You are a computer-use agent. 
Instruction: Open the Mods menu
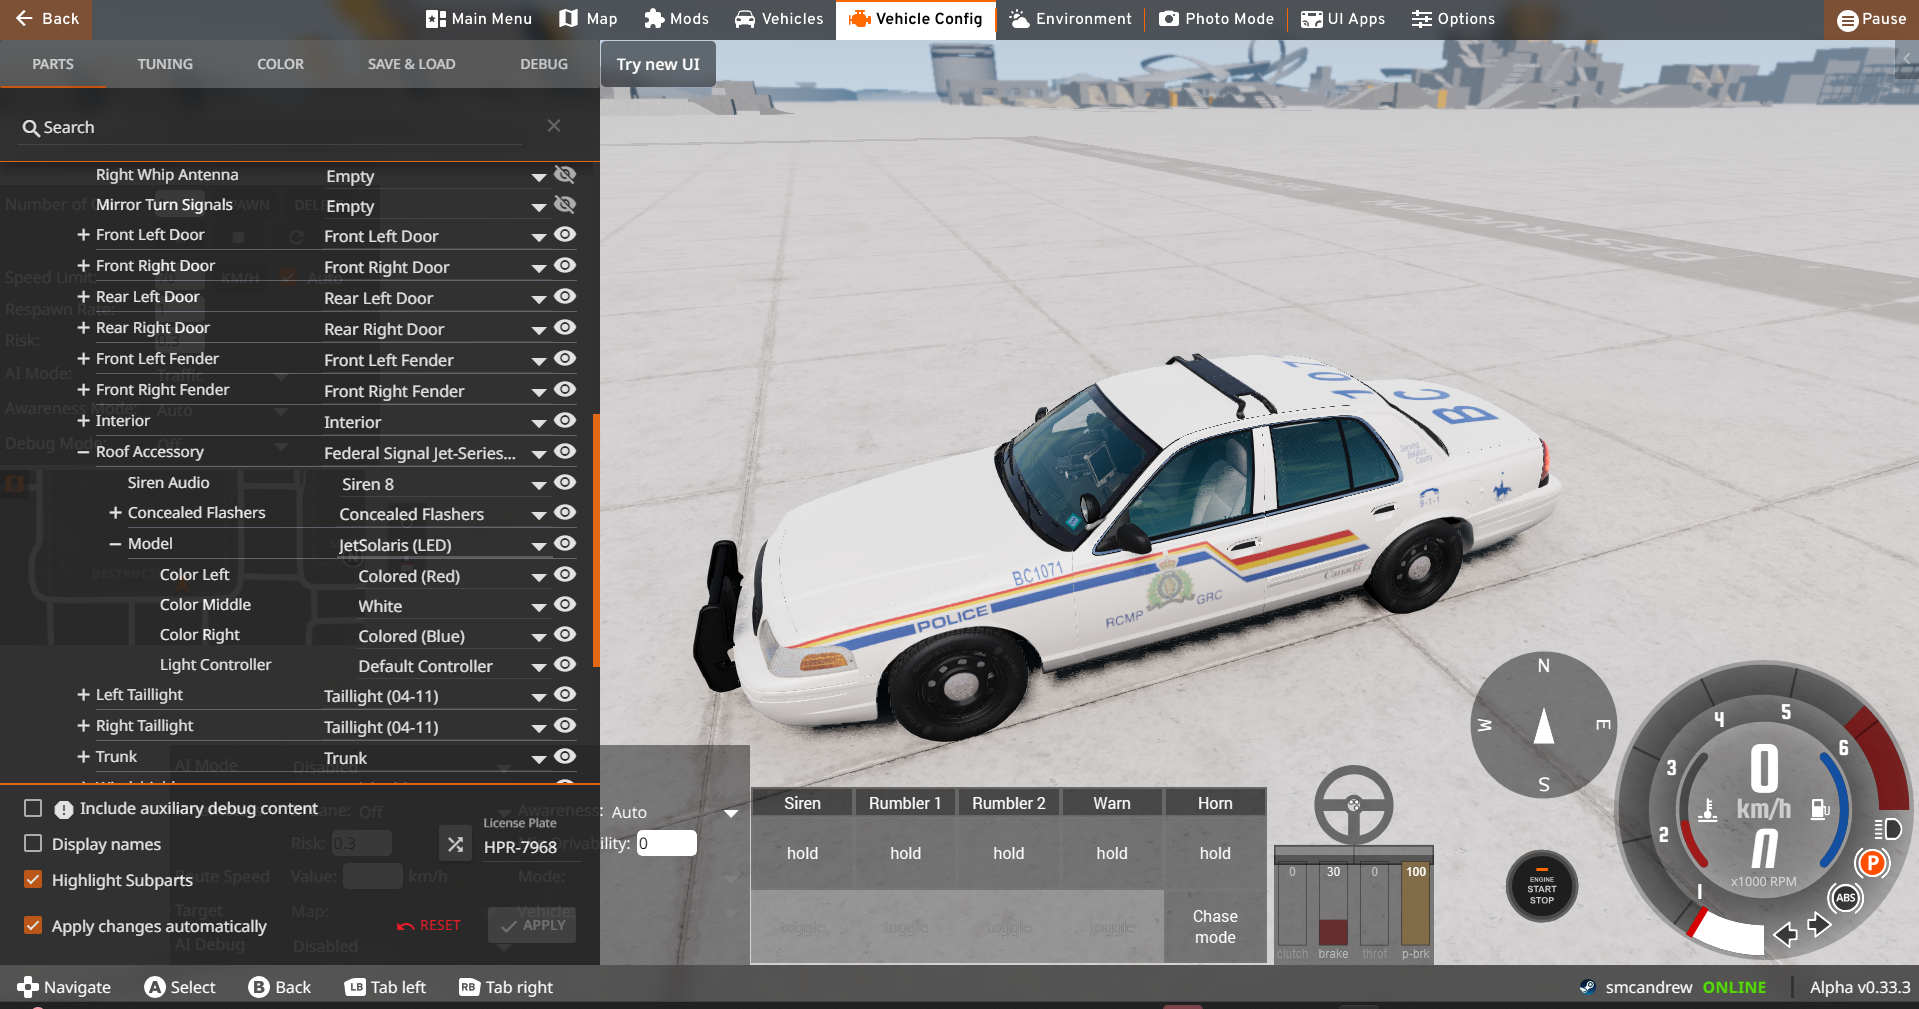pyautogui.click(x=677, y=19)
